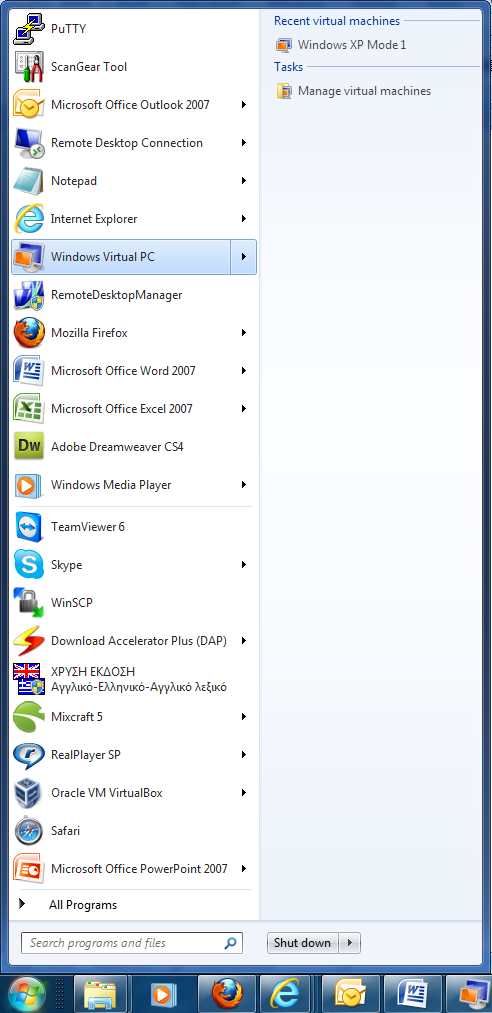Expand the Notepad jump list arrow

tap(244, 181)
